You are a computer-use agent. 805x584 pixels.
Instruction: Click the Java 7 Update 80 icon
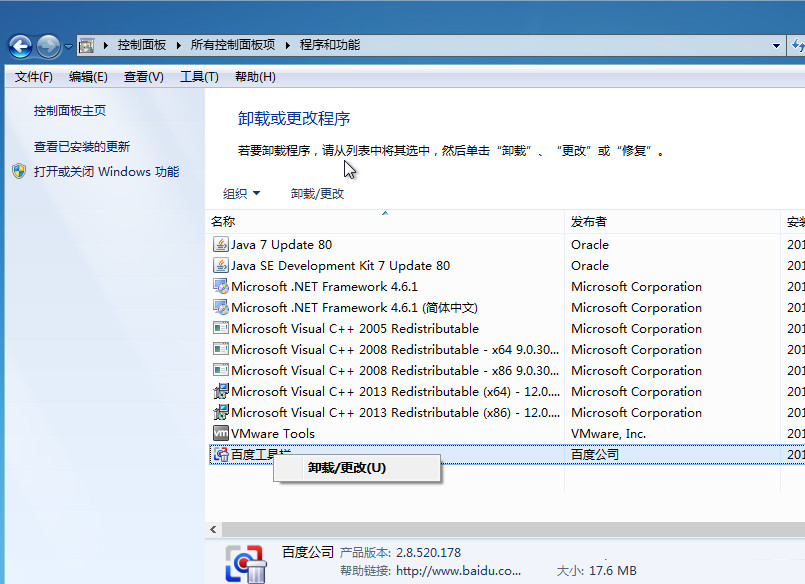coord(221,244)
